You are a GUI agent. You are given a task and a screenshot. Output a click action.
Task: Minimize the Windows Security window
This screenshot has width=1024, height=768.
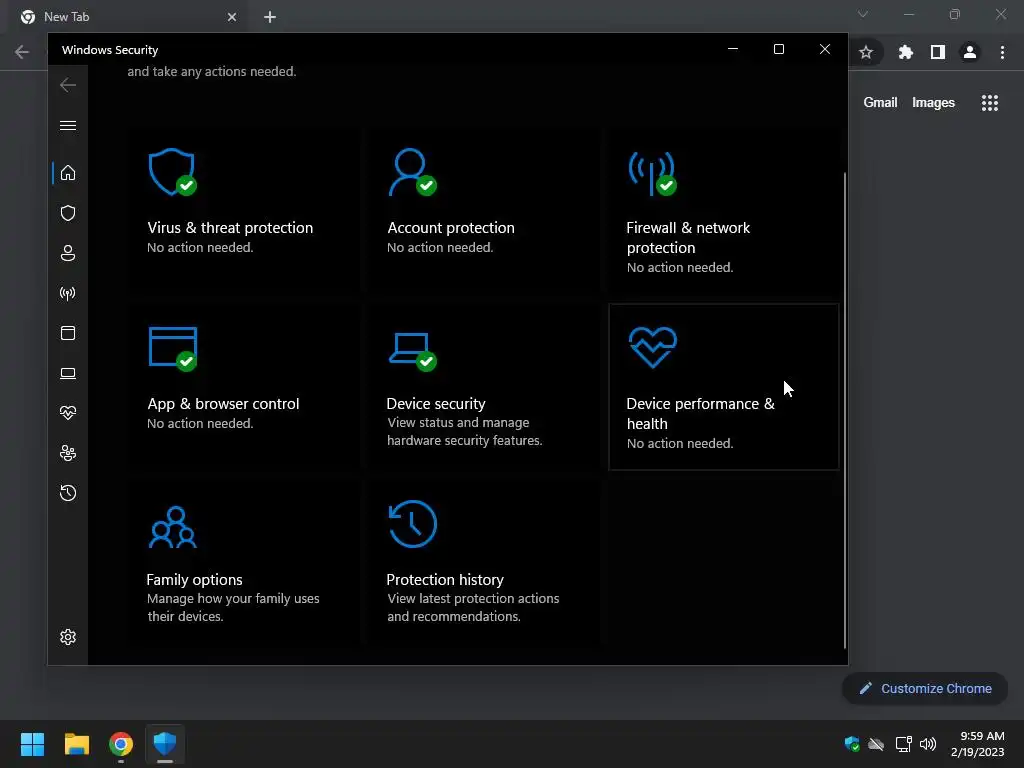click(733, 49)
